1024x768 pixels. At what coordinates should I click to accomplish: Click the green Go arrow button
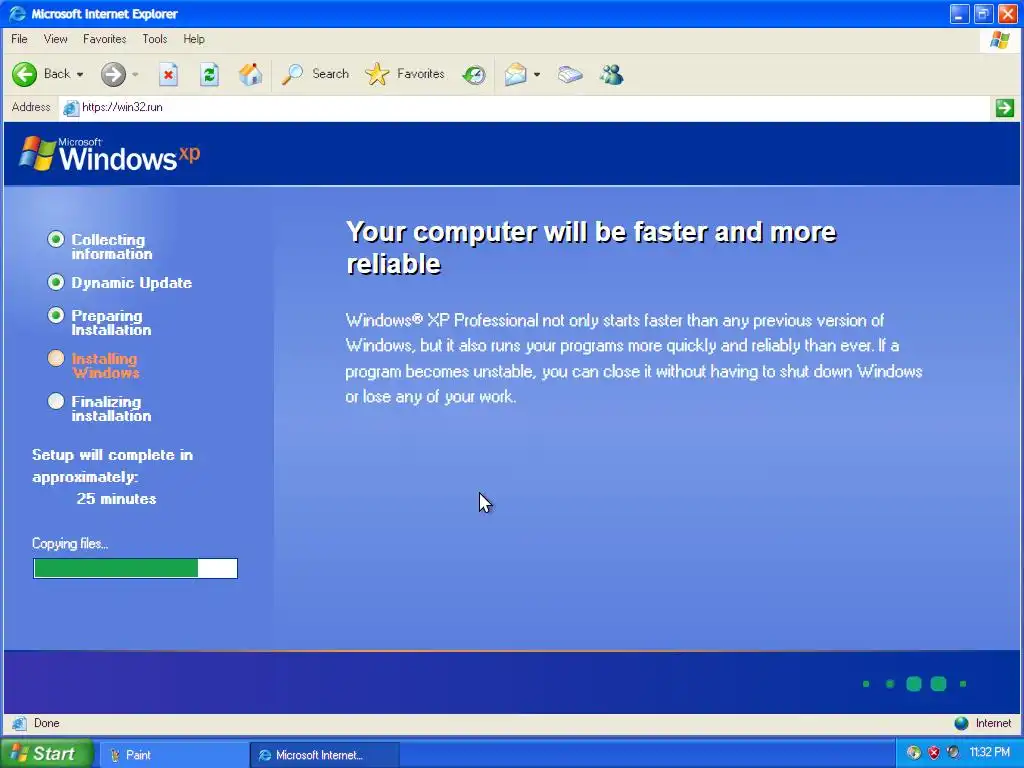point(1004,108)
